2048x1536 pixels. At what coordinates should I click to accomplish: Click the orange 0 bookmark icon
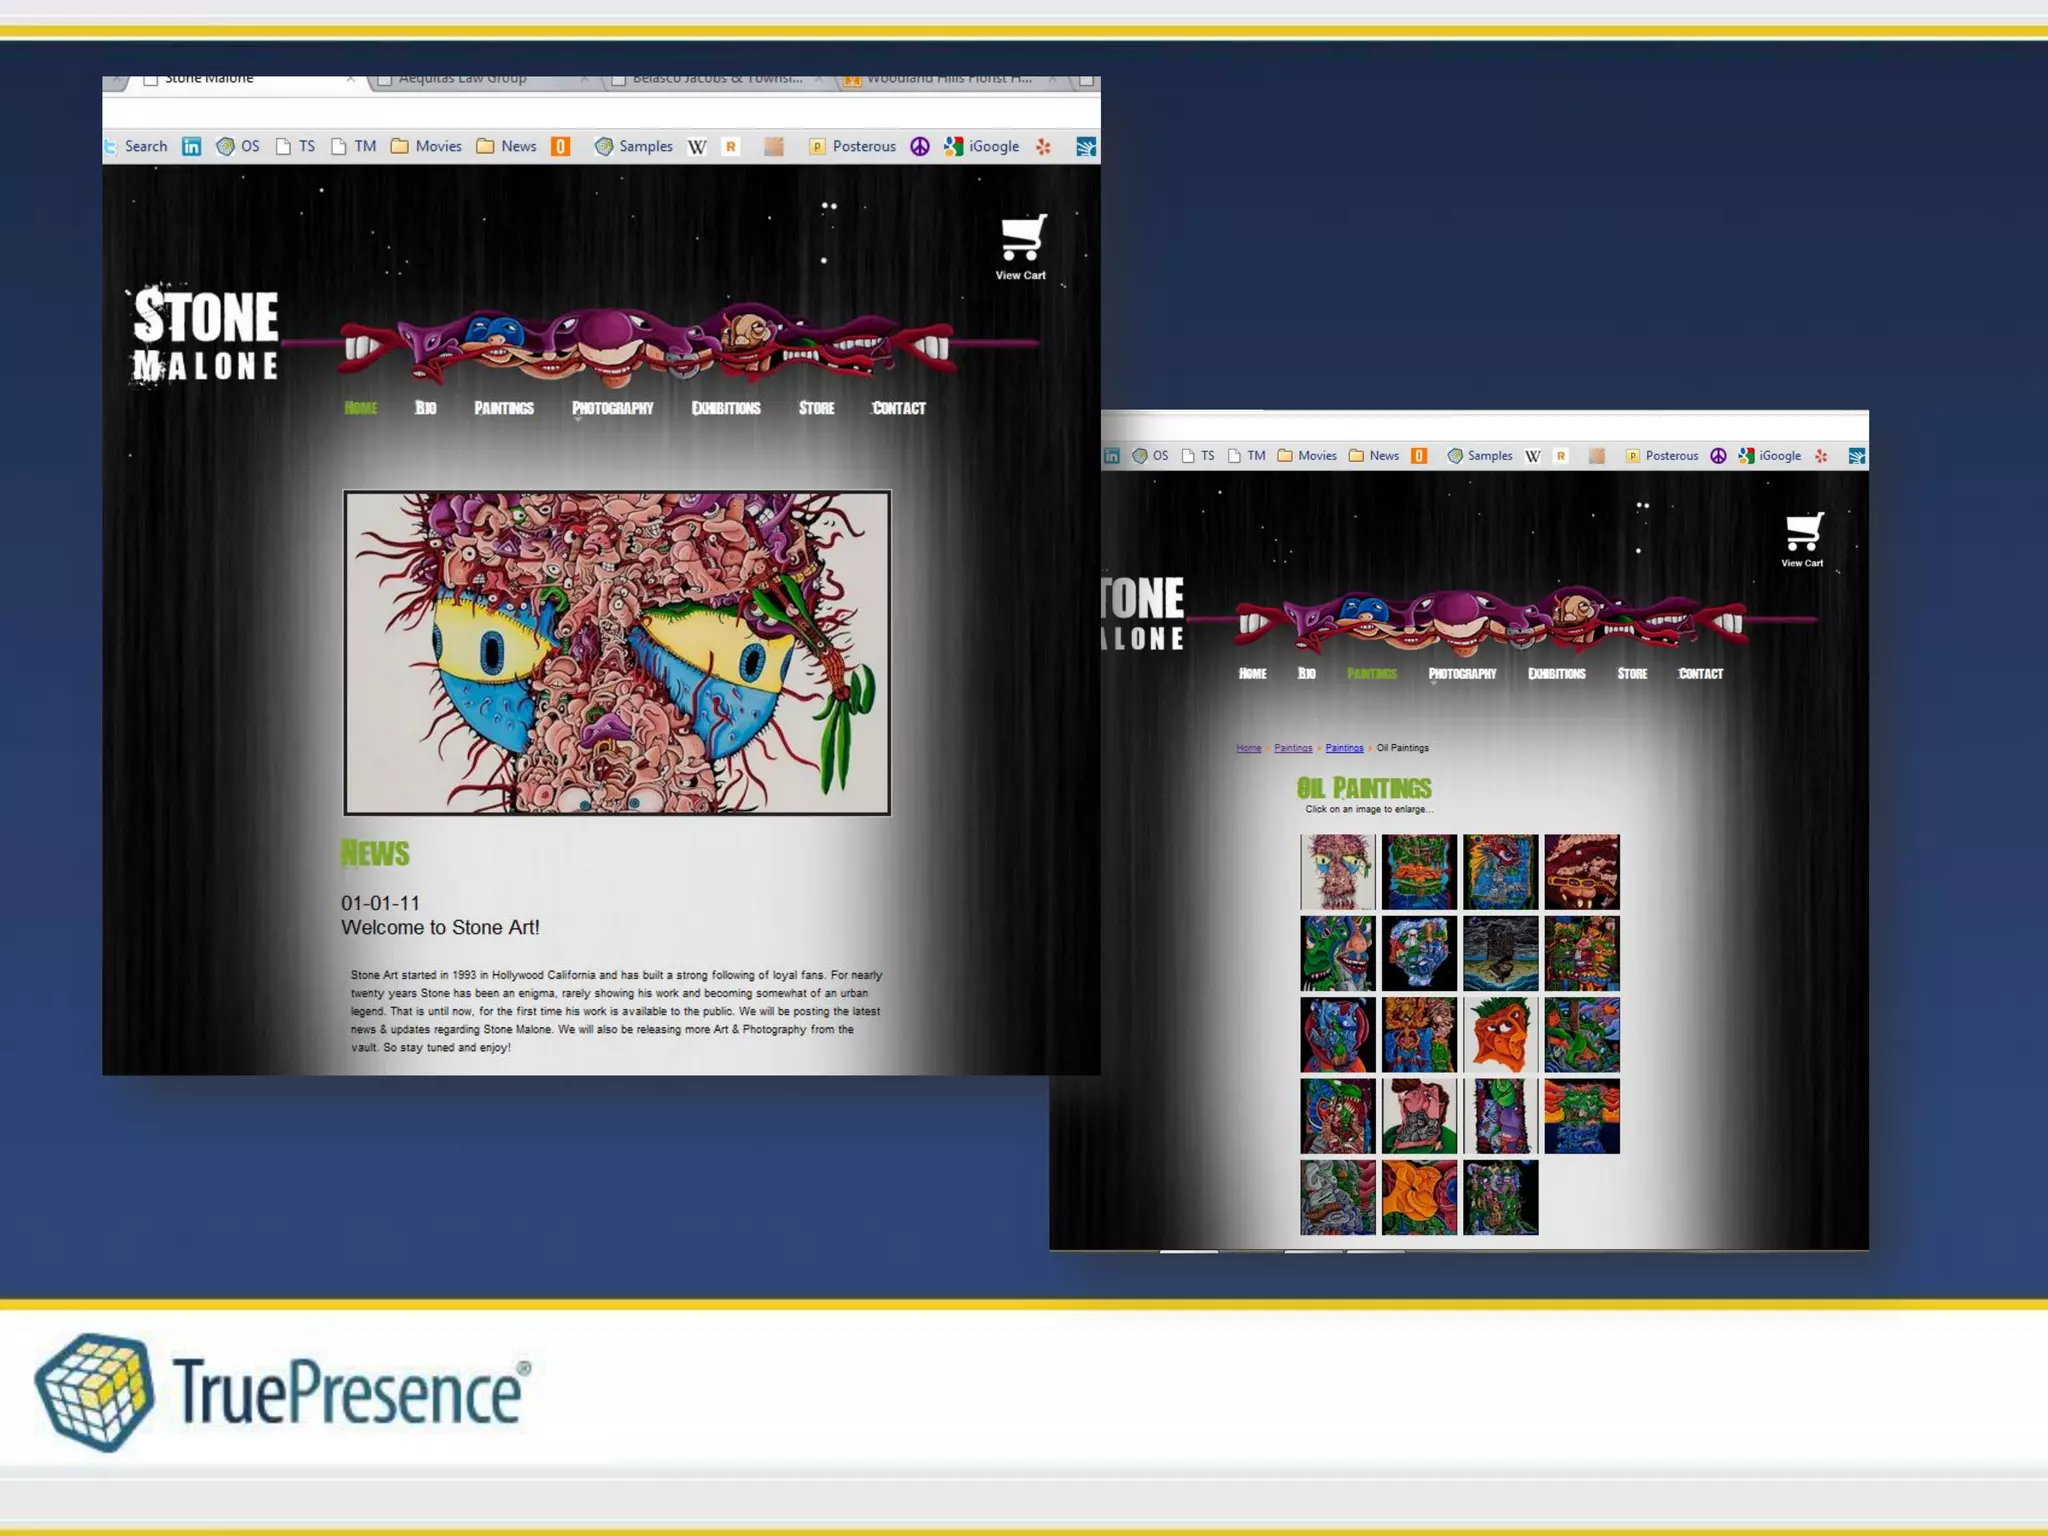(561, 147)
